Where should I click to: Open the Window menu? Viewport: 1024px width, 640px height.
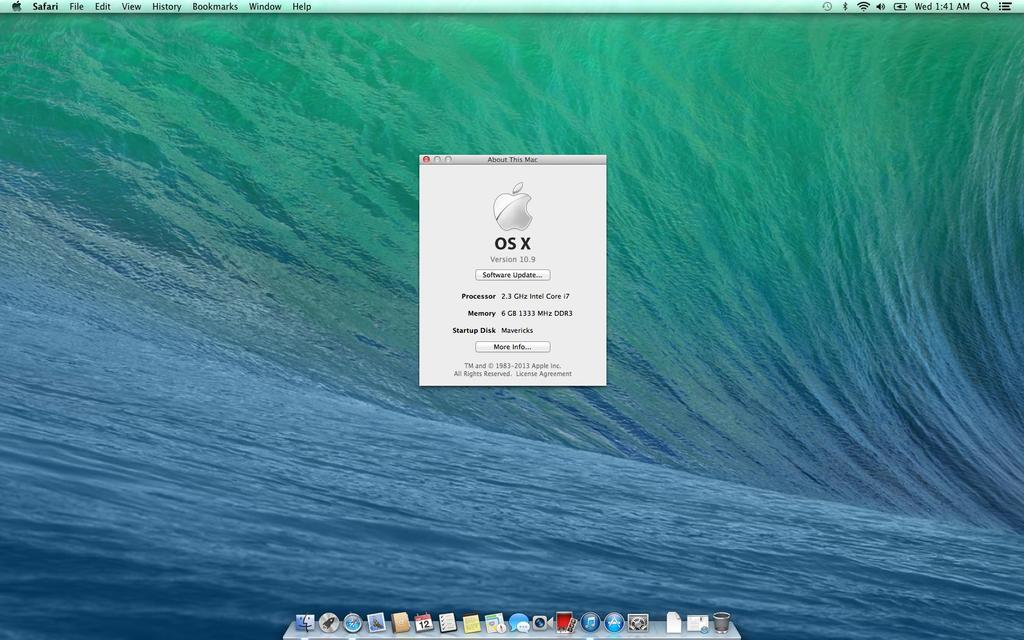265,7
